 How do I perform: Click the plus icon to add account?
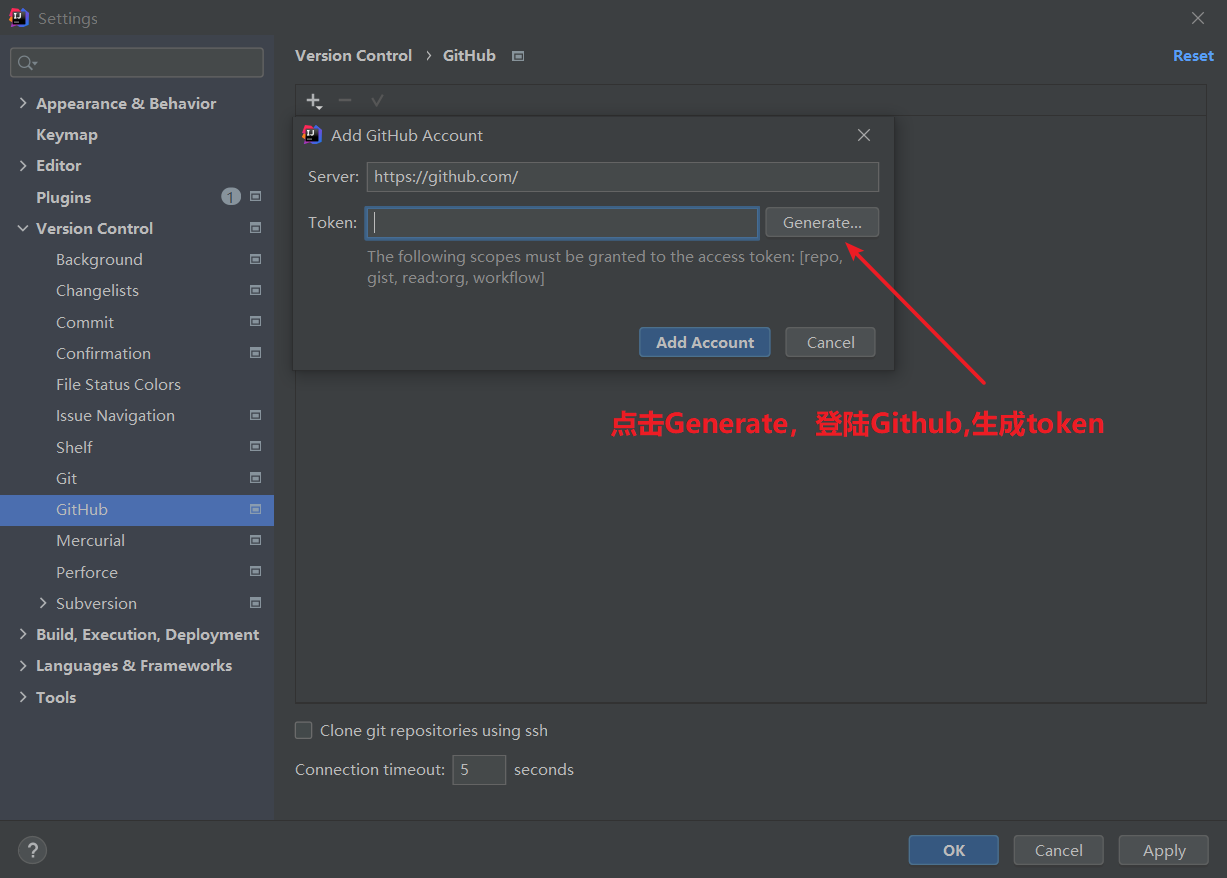click(x=313, y=101)
